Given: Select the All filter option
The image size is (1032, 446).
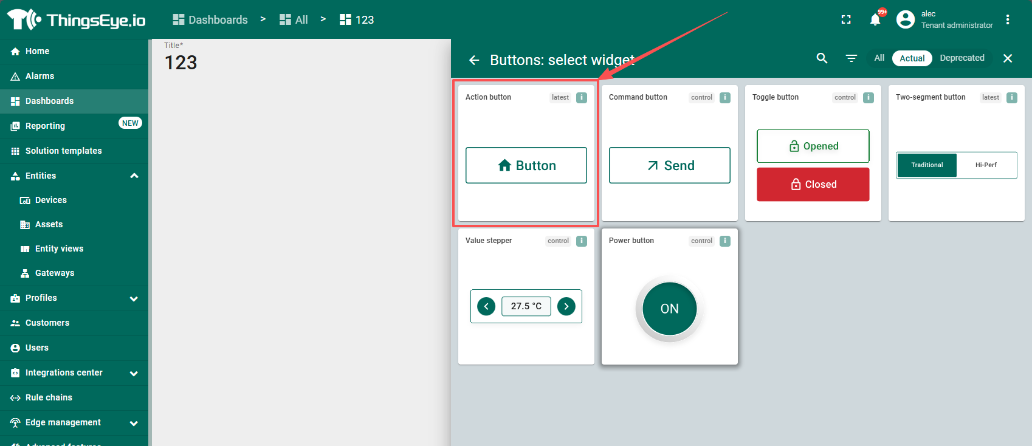Looking at the screenshot, I should [x=879, y=58].
